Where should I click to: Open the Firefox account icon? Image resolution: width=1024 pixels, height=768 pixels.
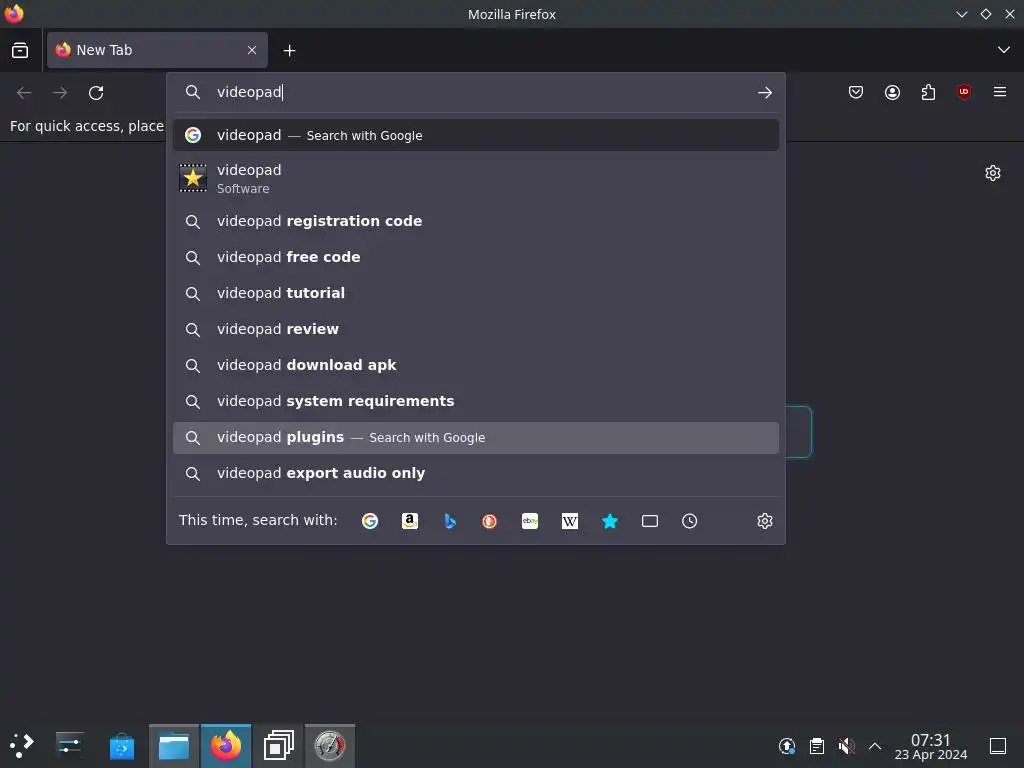pos(892,93)
